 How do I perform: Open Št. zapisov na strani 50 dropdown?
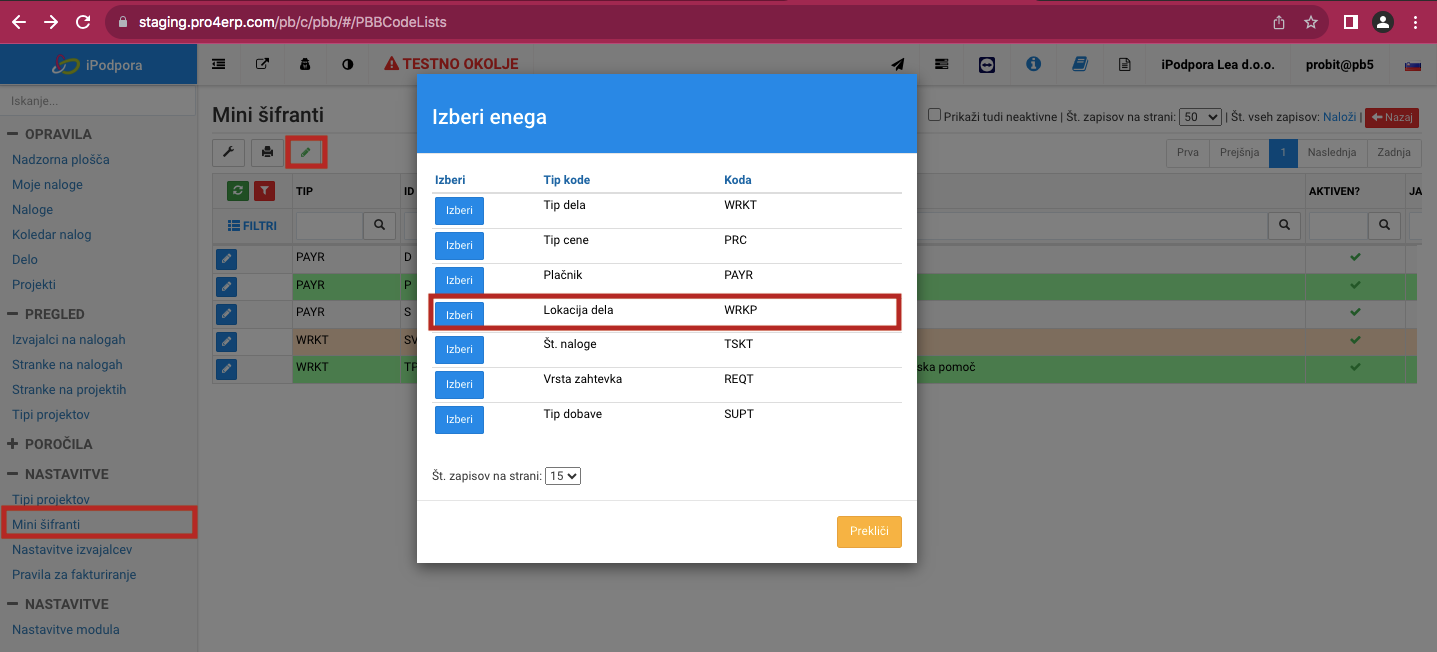tap(1200, 117)
